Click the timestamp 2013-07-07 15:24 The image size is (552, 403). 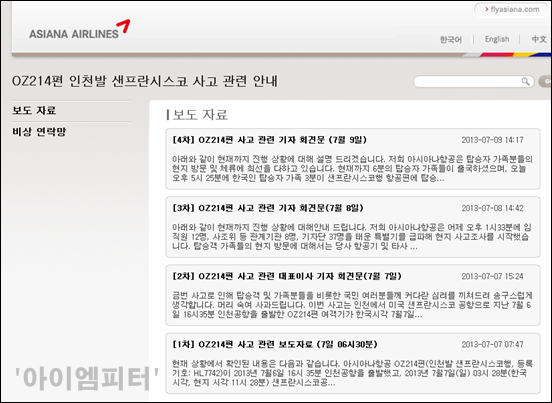click(x=492, y=276)
